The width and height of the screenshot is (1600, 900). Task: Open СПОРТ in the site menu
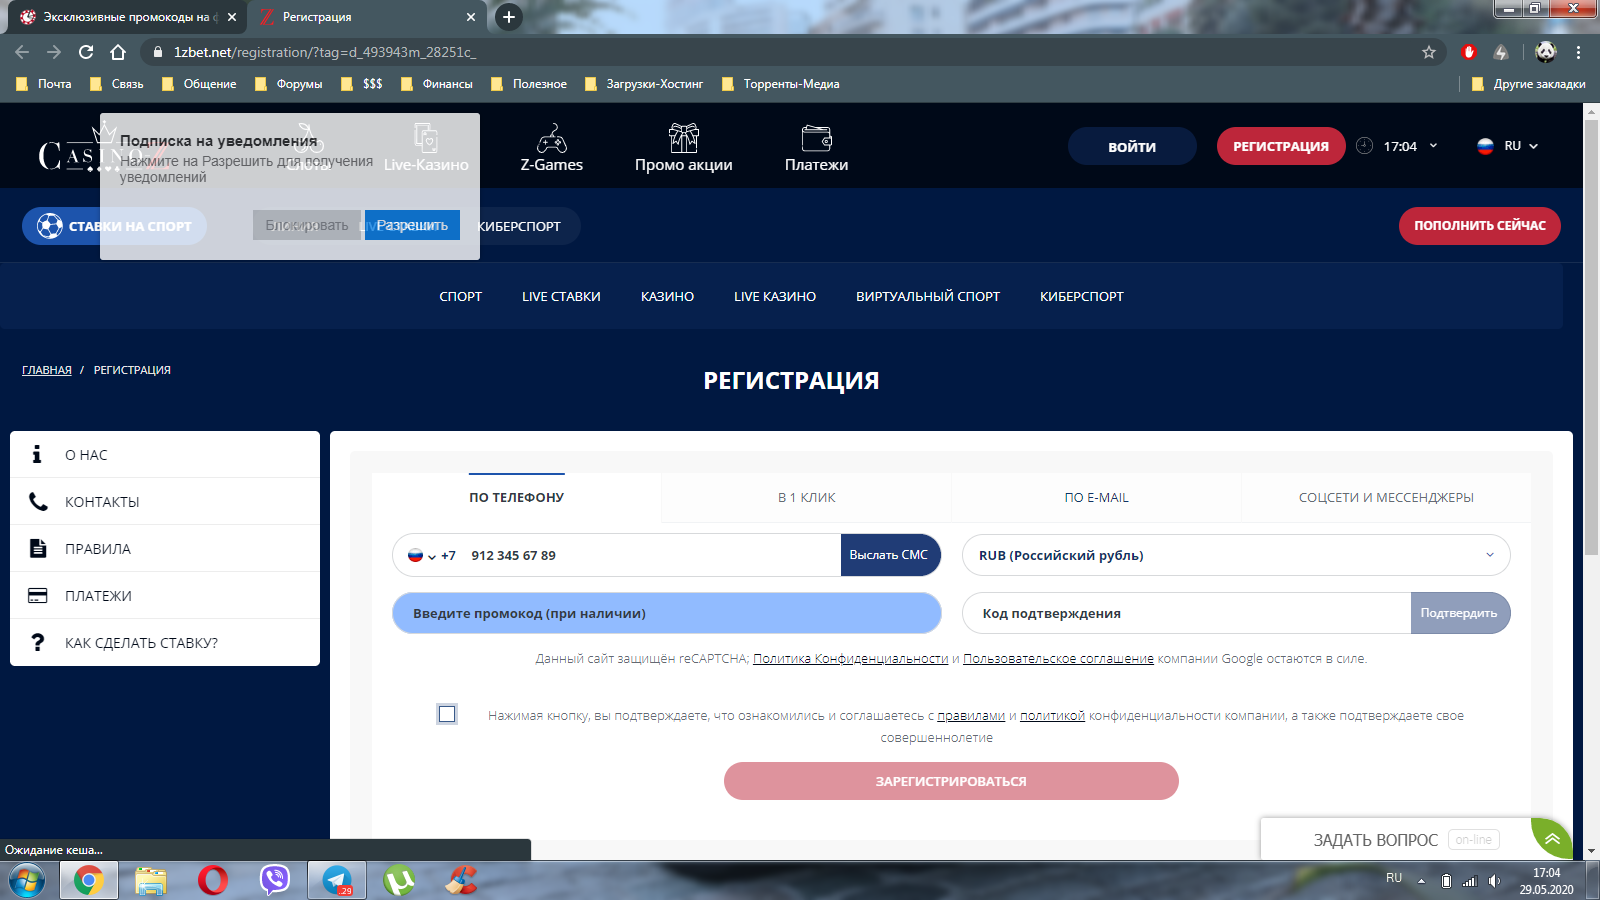pyautogui.click(x=461, y=296)
